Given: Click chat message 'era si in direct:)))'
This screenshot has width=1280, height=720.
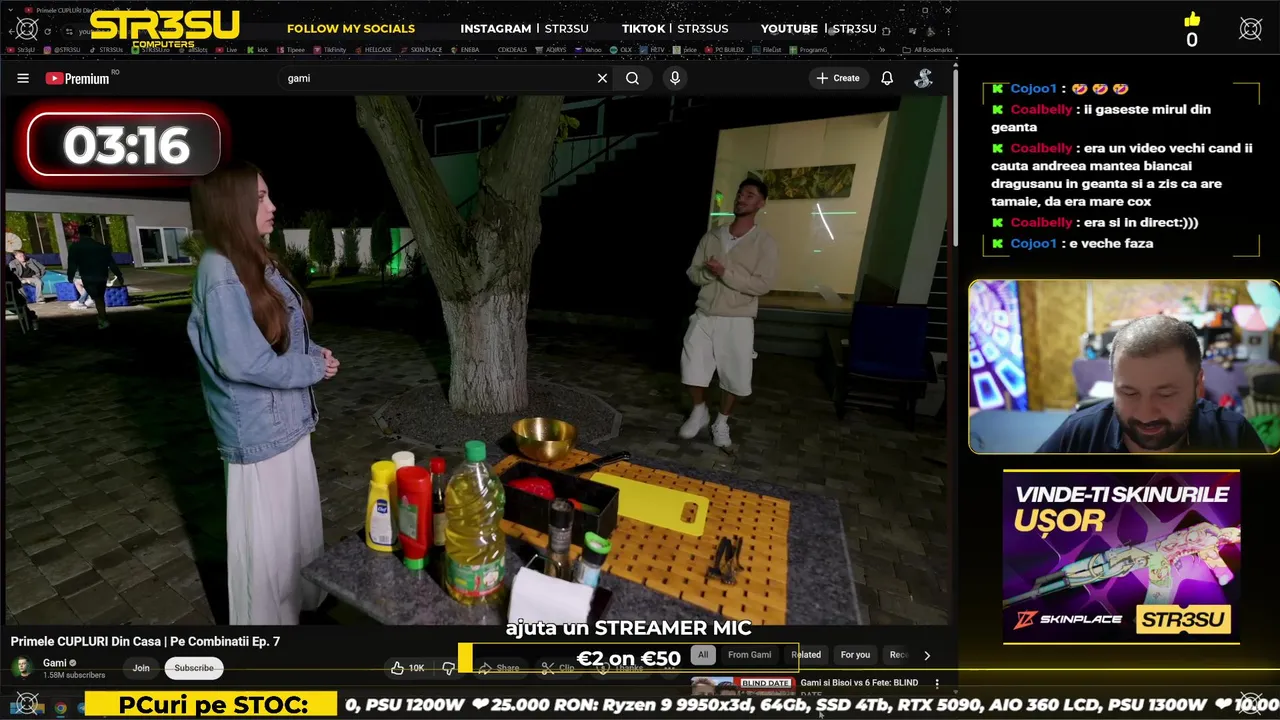Looking at the screenshot, I should pos(1140,222).
